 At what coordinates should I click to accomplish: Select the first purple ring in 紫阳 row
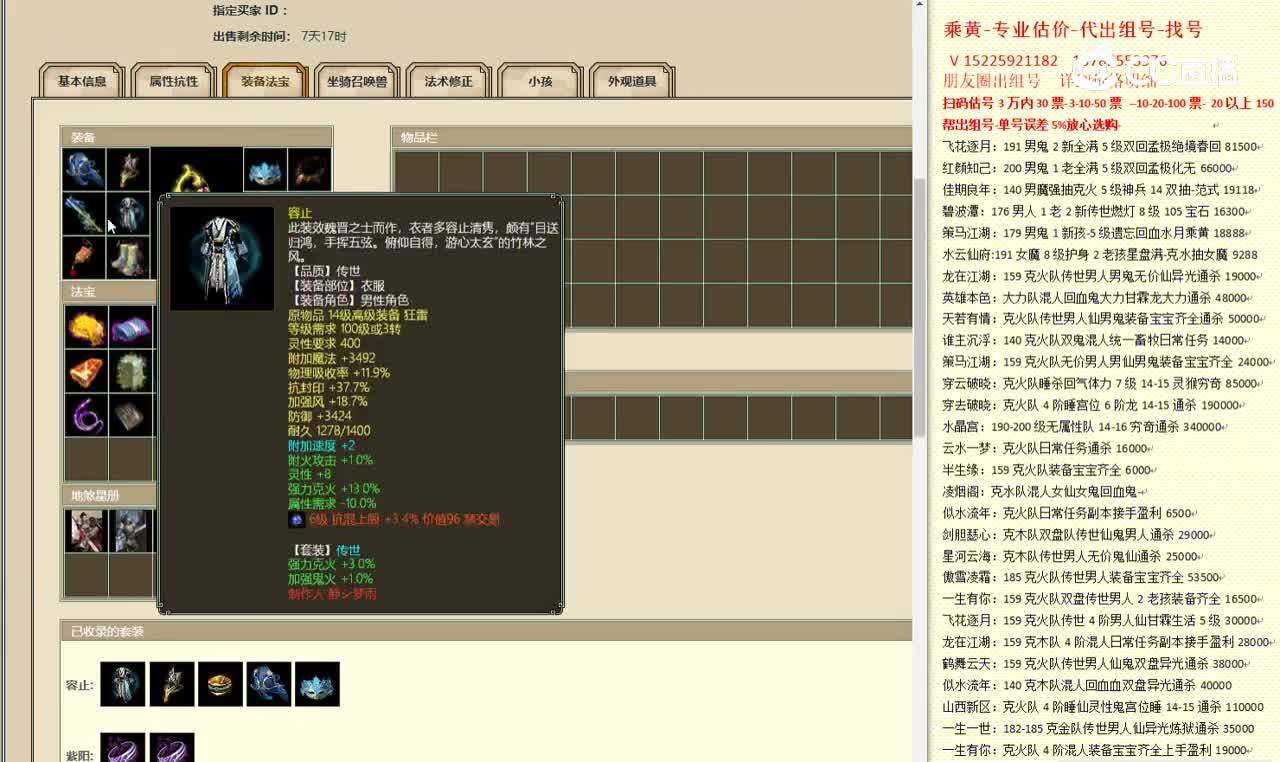coord(123,748)
